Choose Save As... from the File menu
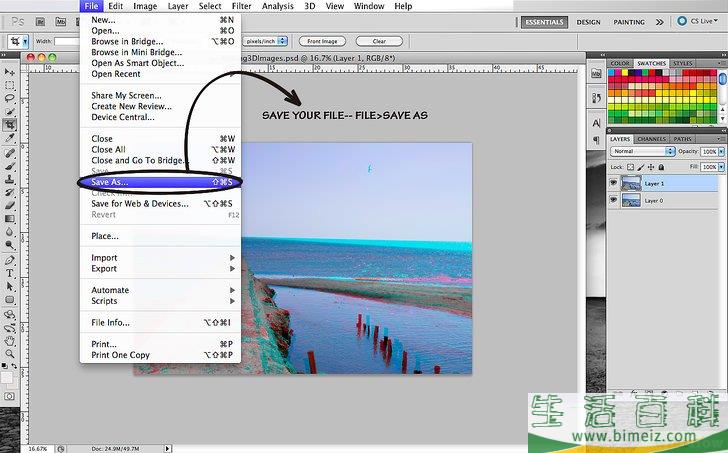 point(110,182)
